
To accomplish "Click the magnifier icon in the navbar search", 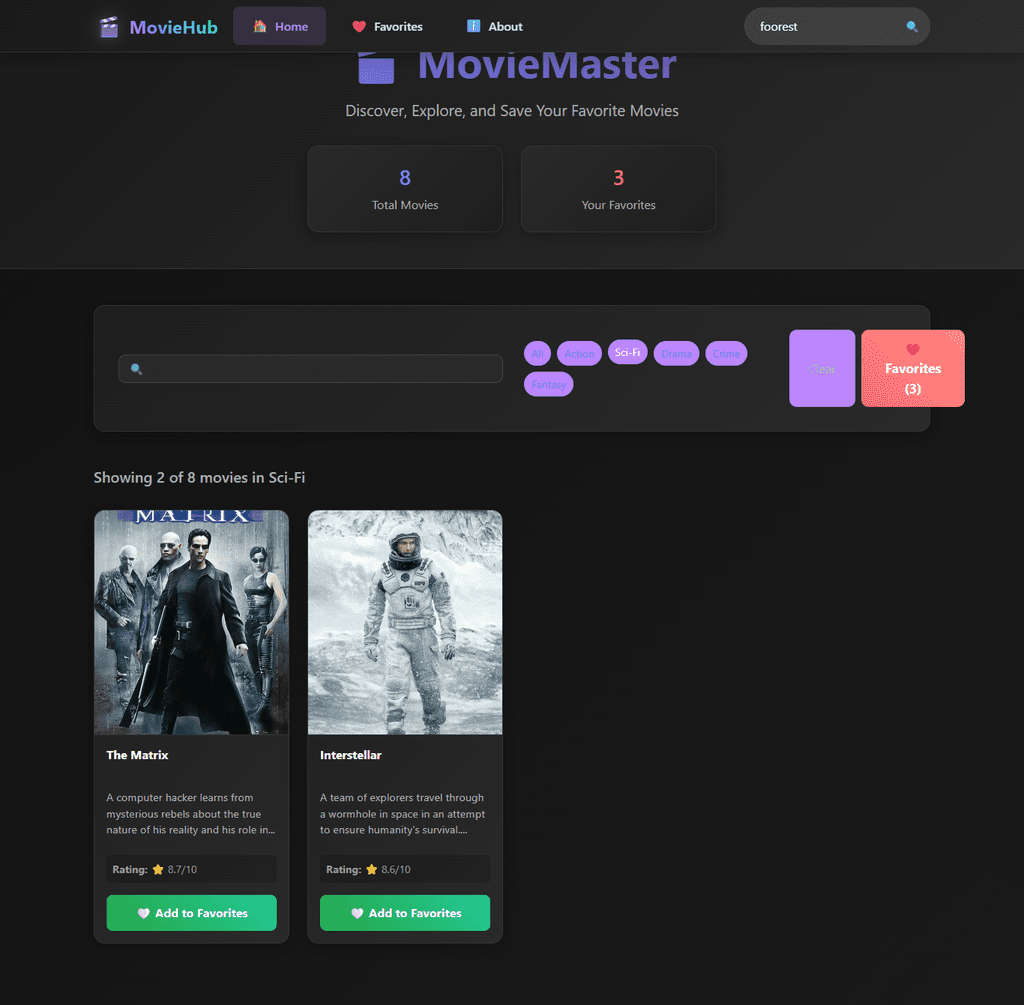I will pyautogui.click(x=912, y=27).
